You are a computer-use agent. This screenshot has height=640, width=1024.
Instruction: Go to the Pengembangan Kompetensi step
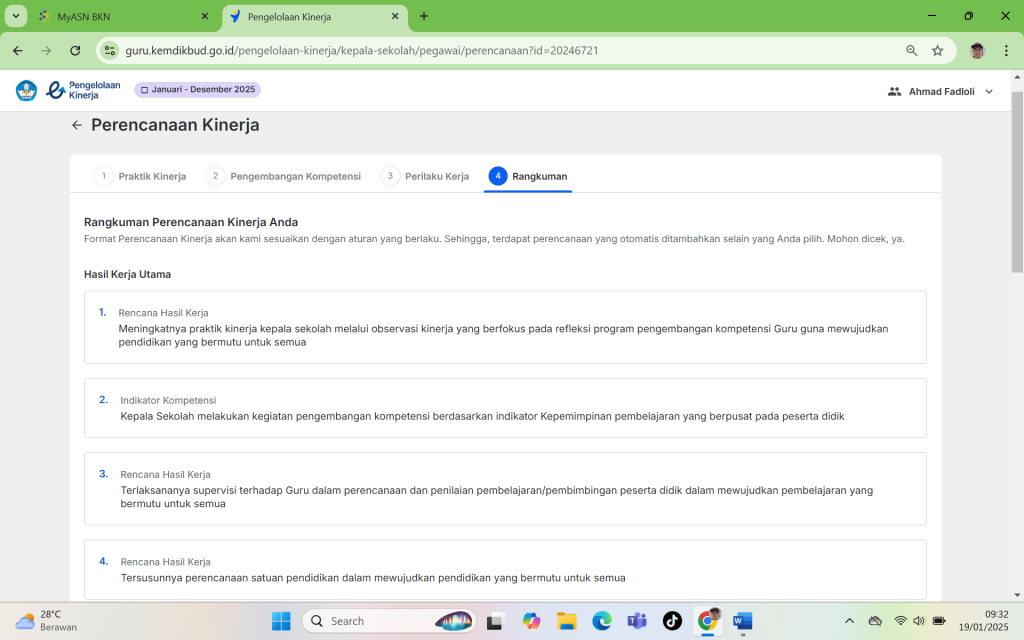pyautogui.click(x=284, y=176)
